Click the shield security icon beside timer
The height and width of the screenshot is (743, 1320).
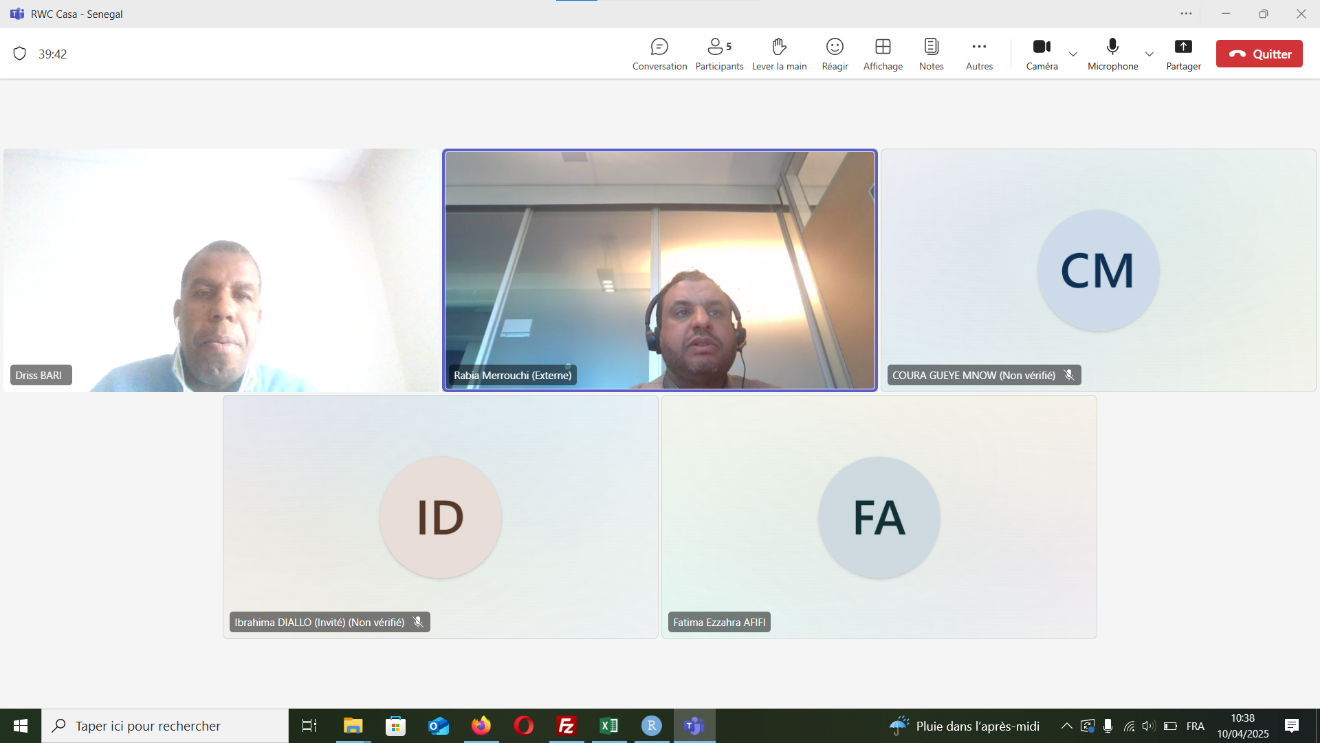(x=20, y=54)
